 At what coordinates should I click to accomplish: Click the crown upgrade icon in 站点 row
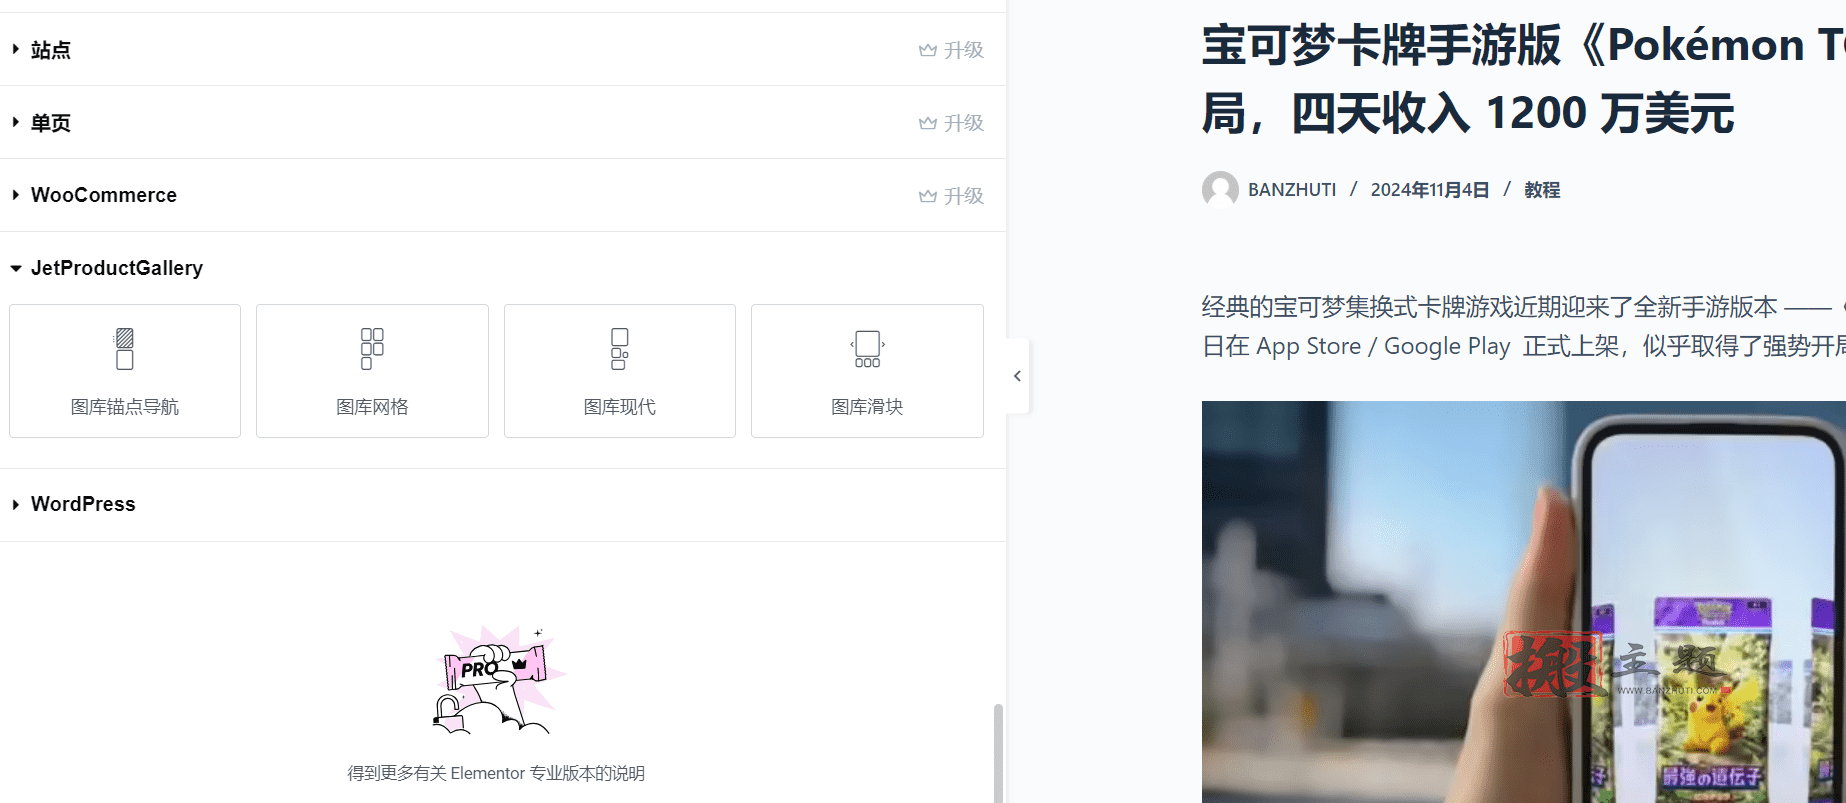[x=928, y=50]
